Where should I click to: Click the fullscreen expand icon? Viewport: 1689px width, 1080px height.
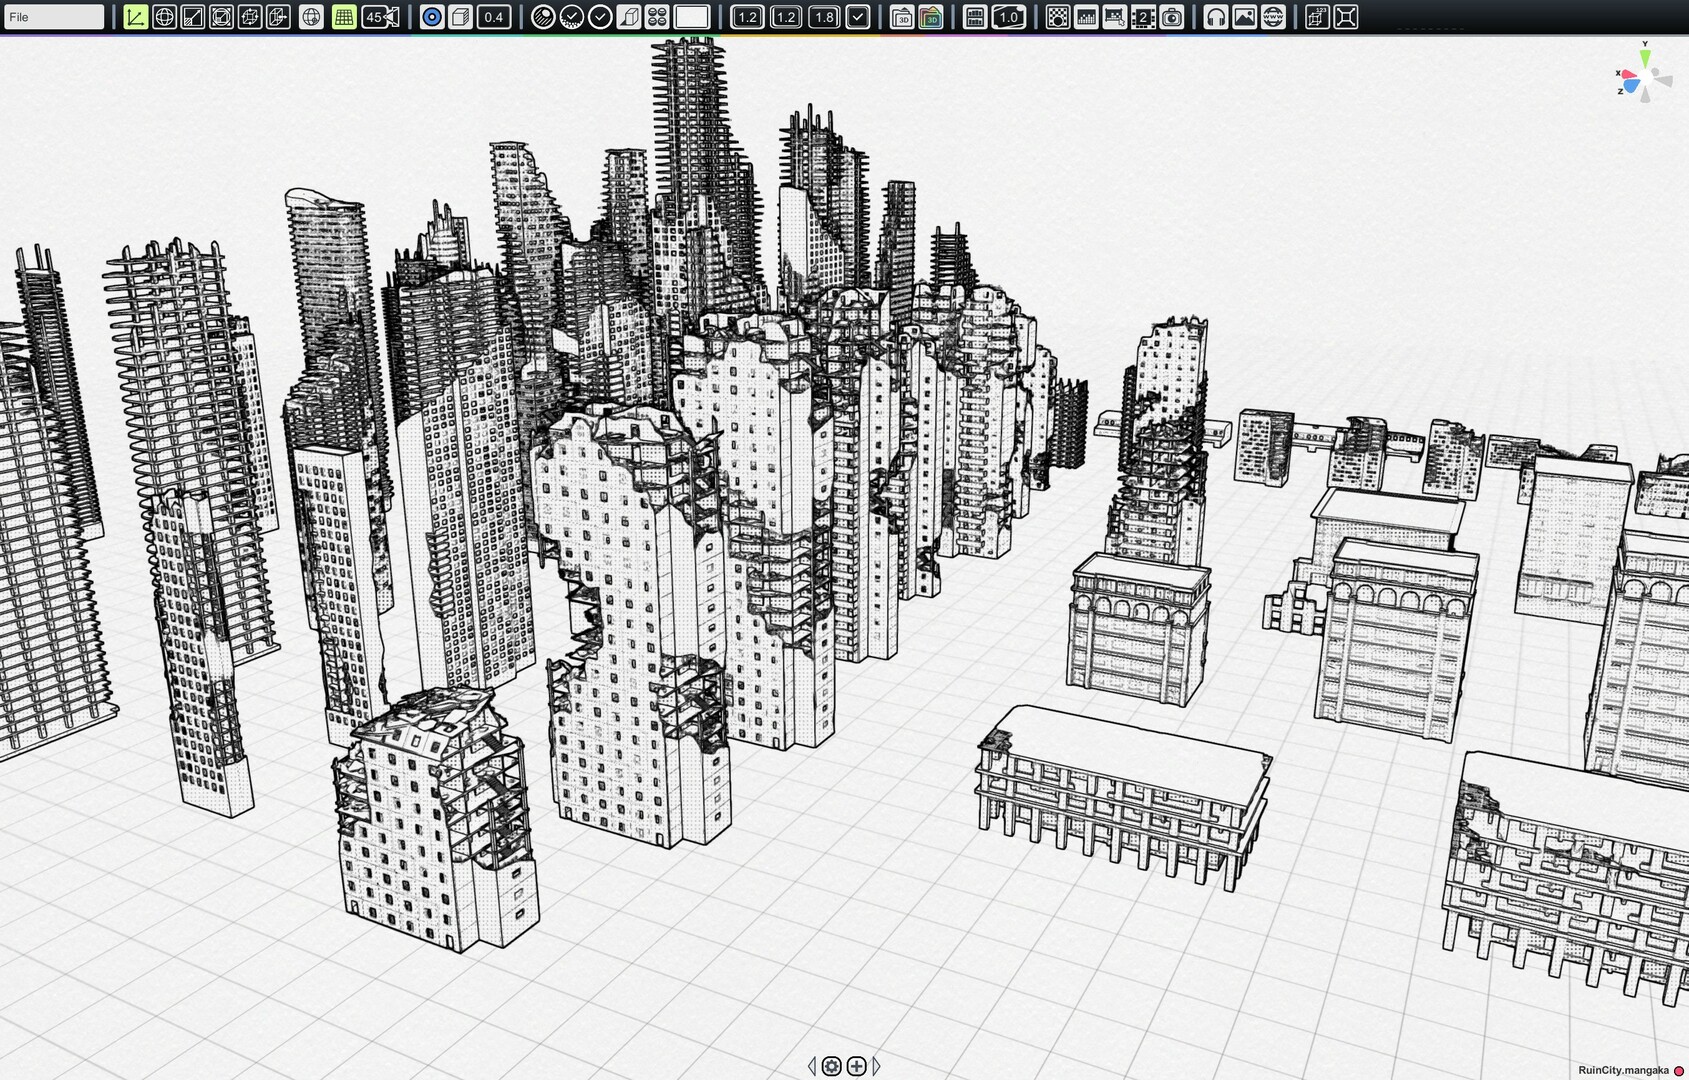click(1346, 17)
